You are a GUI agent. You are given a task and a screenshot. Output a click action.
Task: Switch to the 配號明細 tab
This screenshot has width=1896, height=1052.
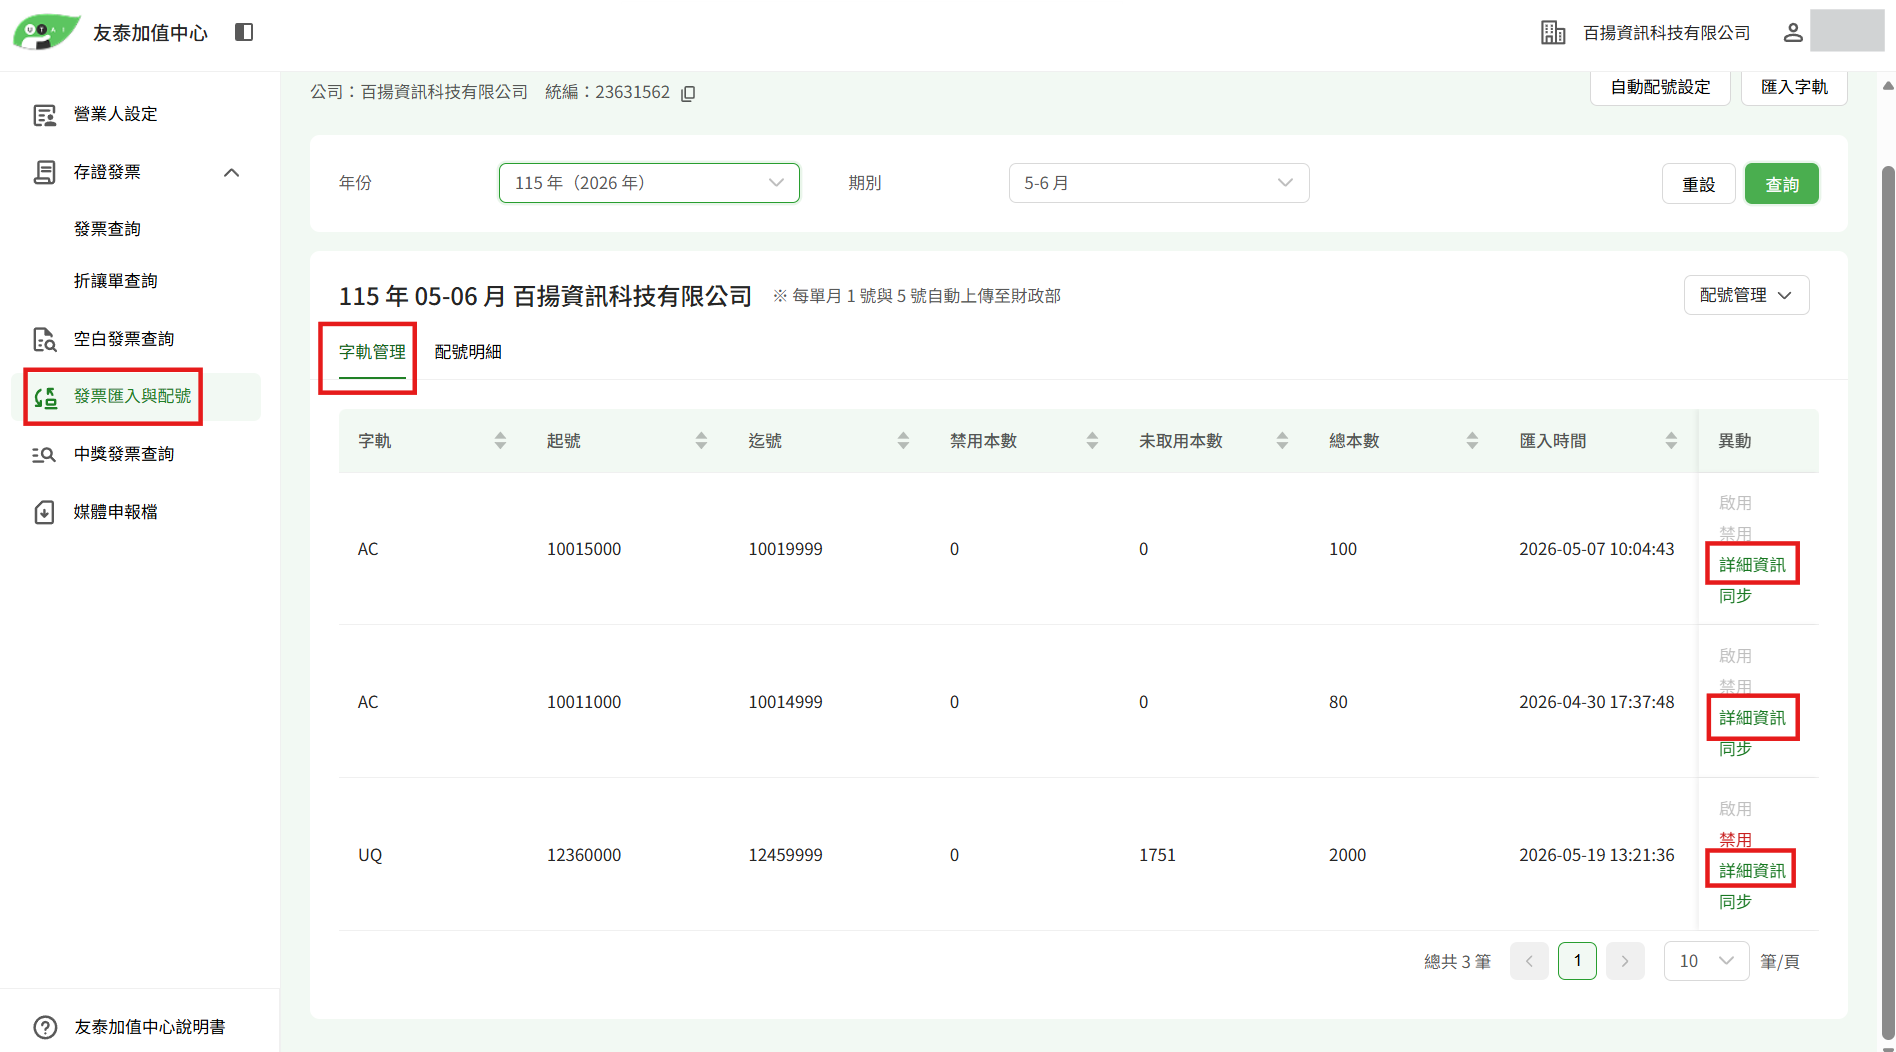point(468,352)
